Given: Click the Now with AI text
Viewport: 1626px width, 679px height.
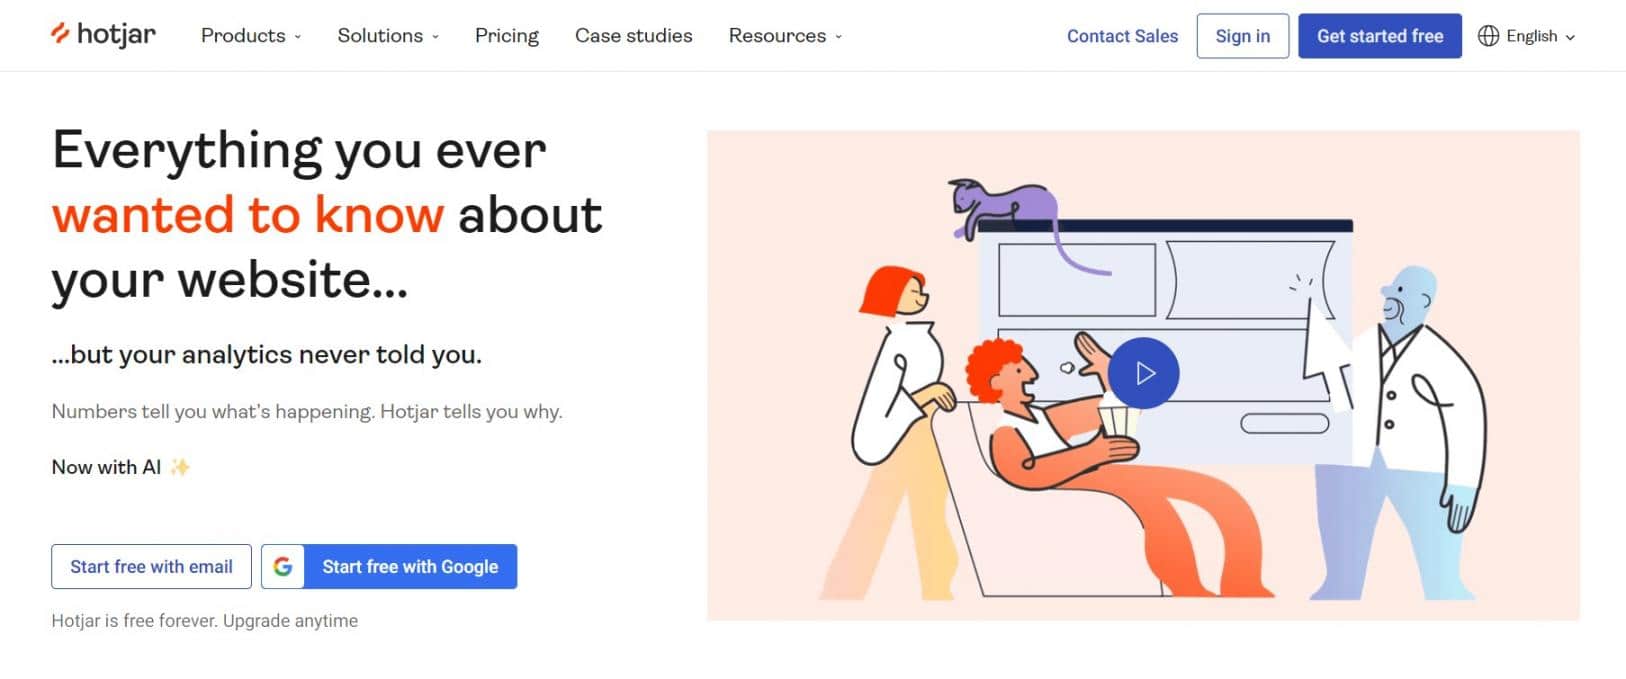Looking at the screenshot, I should (106, 467).
